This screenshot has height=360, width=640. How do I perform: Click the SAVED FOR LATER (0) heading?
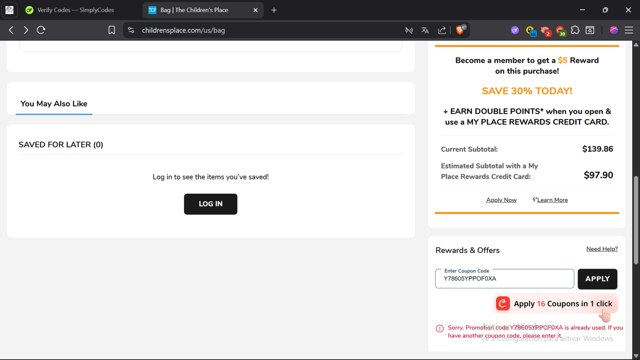pyautogui.click(x=61, y=145)
